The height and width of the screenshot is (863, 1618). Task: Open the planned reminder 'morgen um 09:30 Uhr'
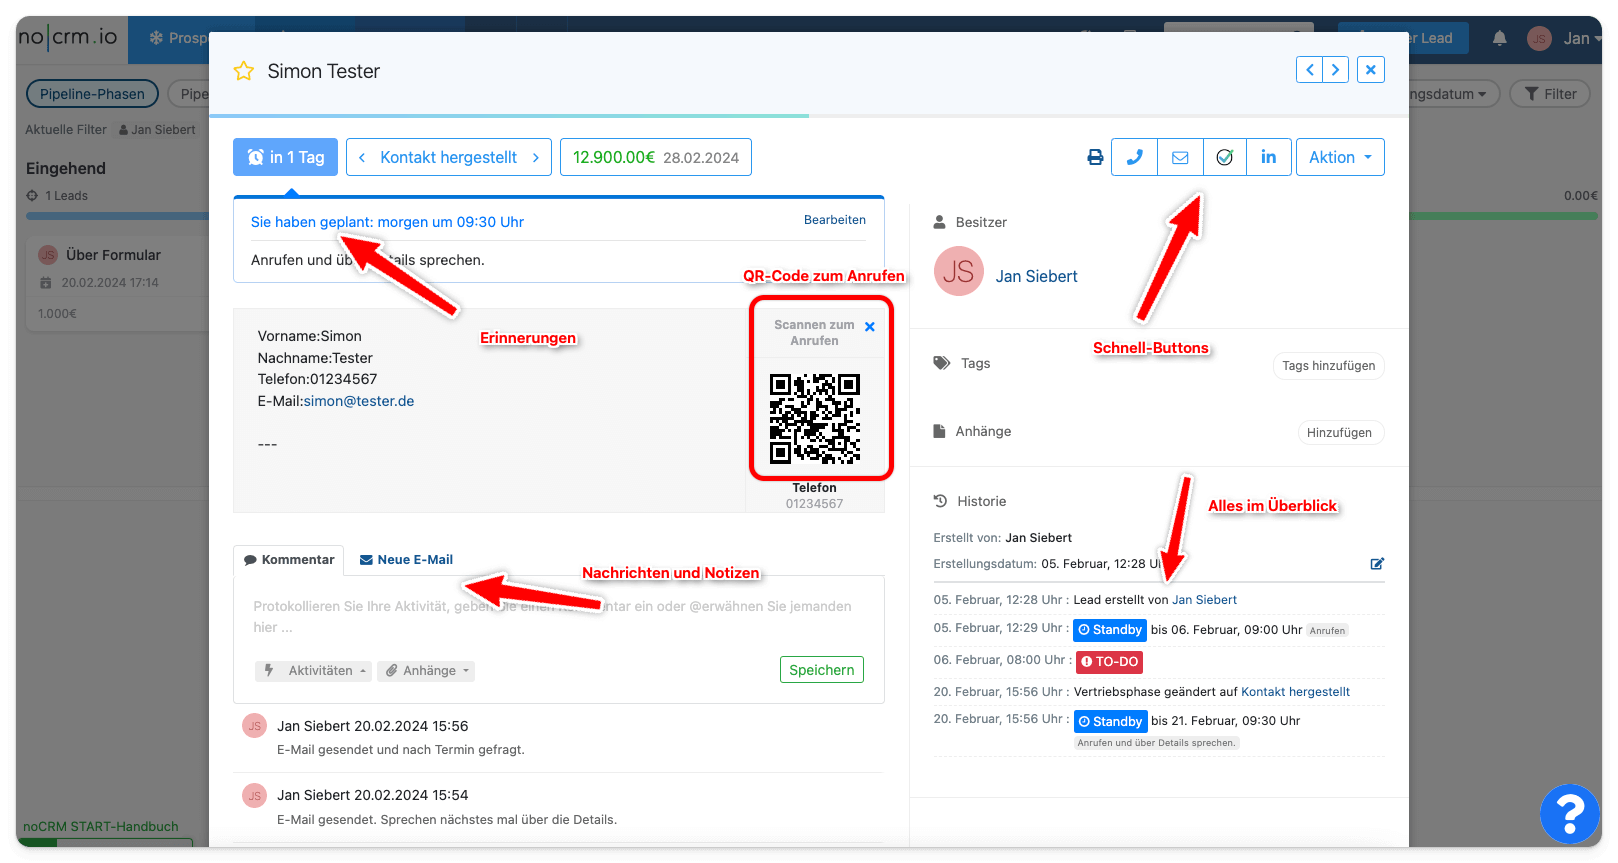click(387, 222)
